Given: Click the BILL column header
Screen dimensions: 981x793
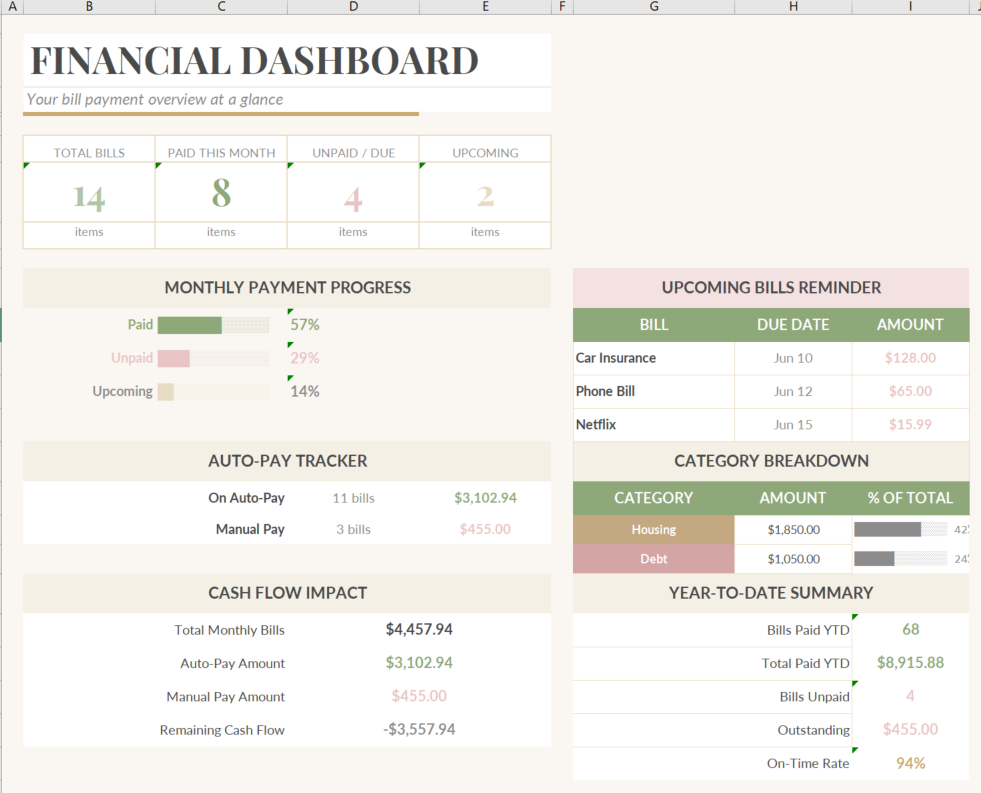Looking at the screenshot, I should (654, 325).
